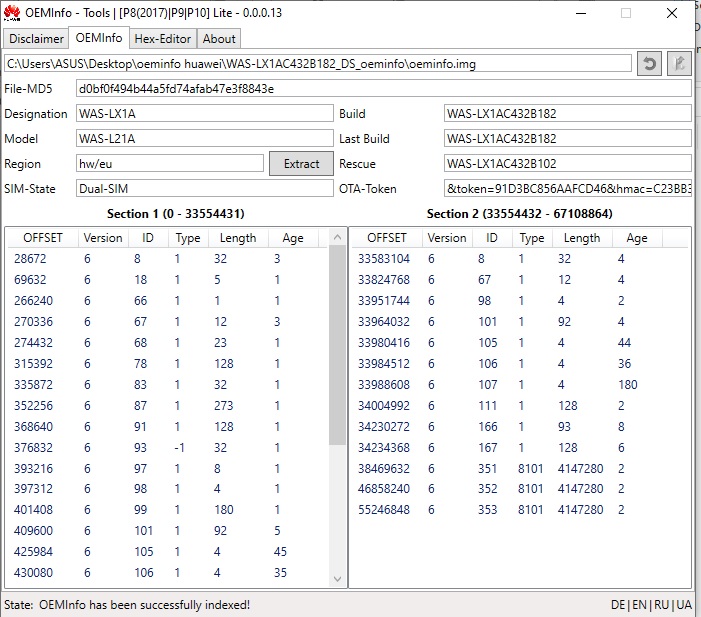Sort Section 2 by ID column header
The height and width of the screenshot is (617, 701).
tap(492, 238)
